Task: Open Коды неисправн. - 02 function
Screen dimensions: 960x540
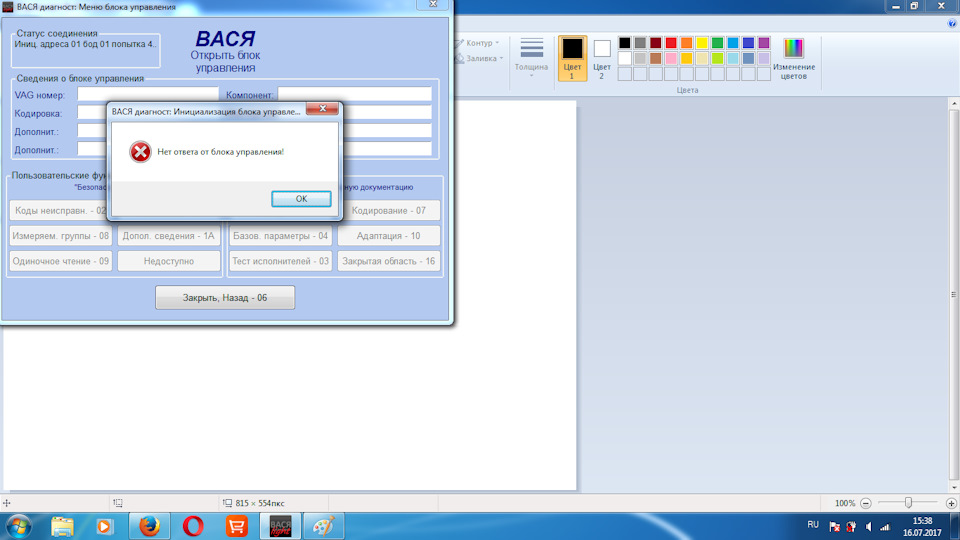Action: pos(59,210)
